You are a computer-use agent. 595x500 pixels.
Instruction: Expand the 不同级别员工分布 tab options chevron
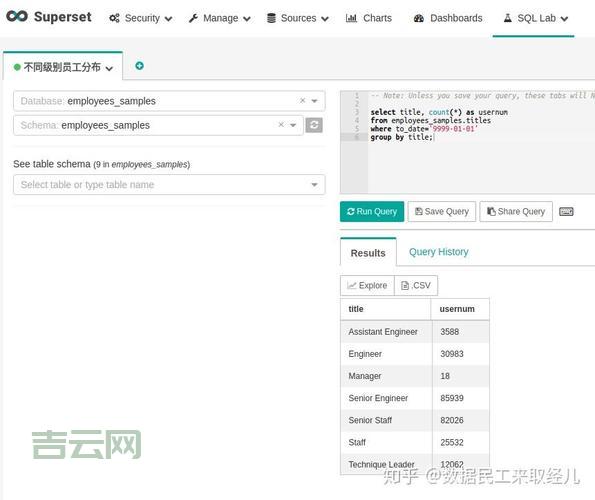[109, 68]
